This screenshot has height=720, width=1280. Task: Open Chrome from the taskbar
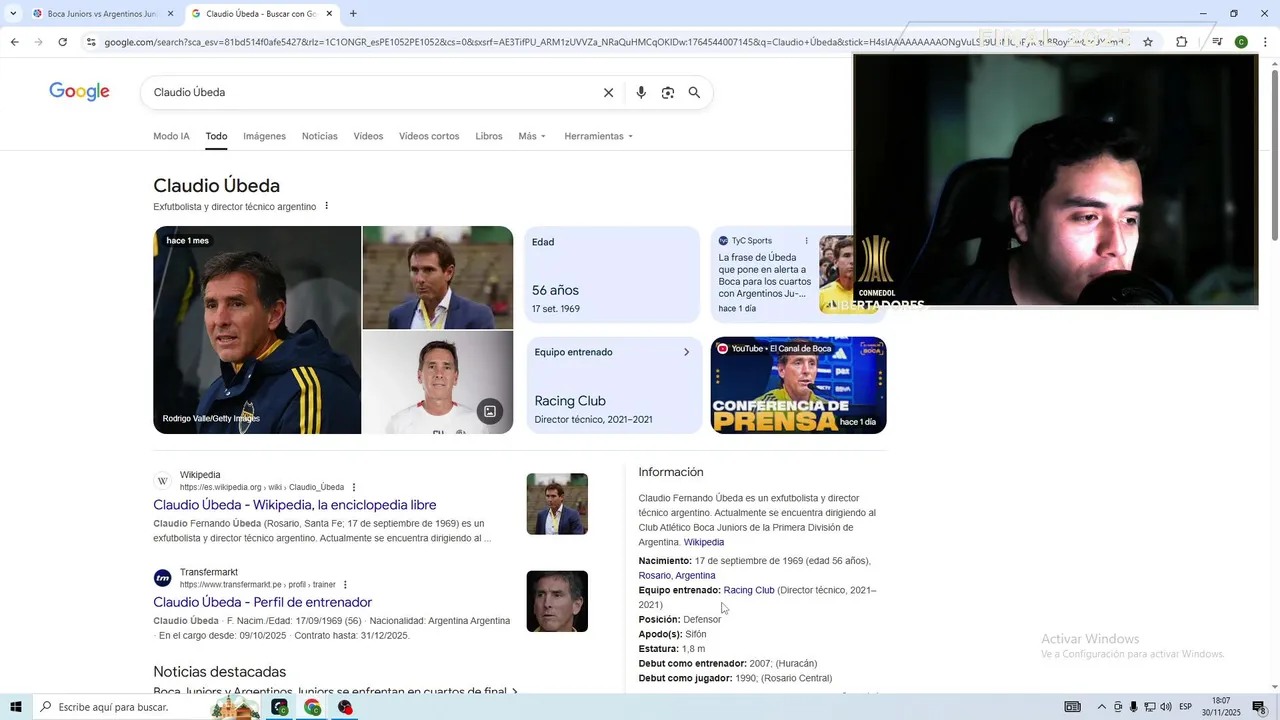click(x=313, y=707)
